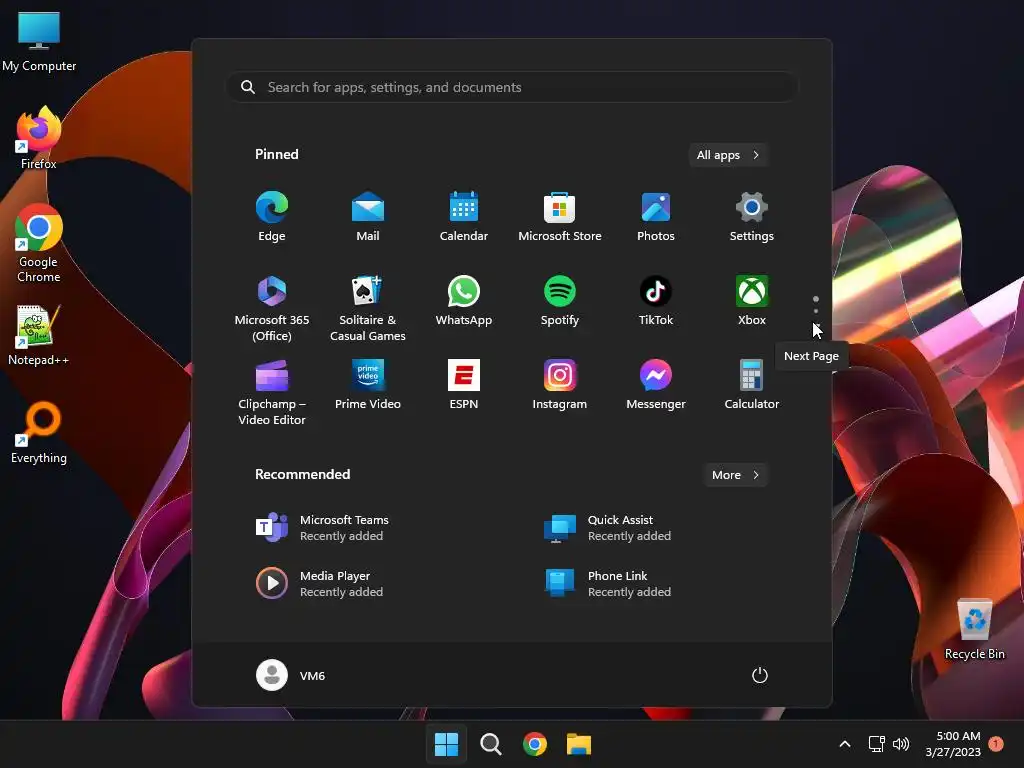Screen dimensions: 1024x768
Task: Select the Recycle Bin on desktop
Action: tap(974, 629)
